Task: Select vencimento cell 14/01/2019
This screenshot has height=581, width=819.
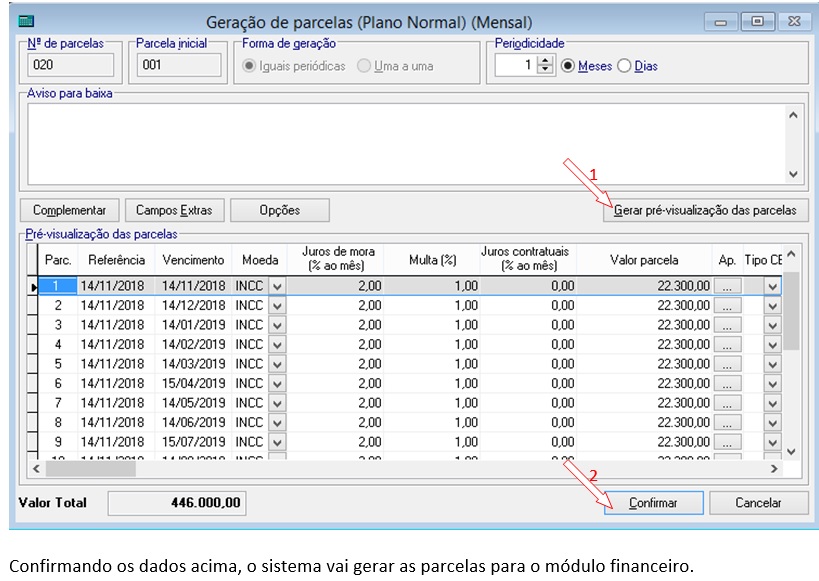Action: 193,325
